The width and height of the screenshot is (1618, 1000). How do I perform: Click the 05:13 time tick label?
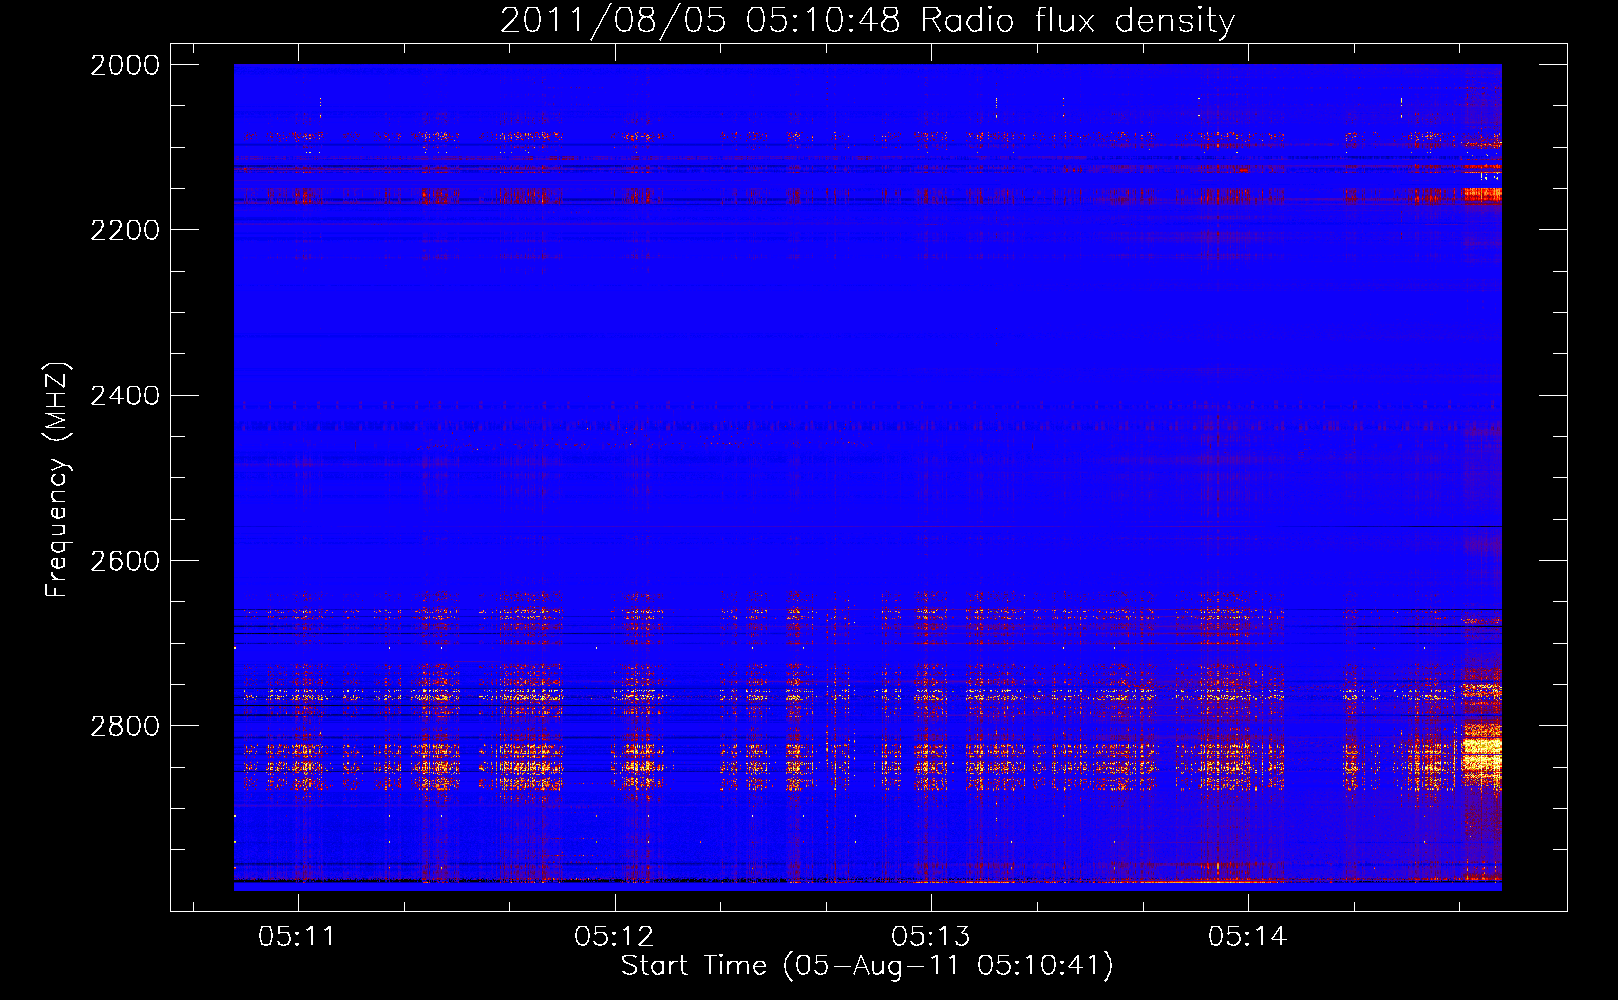[931, 936]
